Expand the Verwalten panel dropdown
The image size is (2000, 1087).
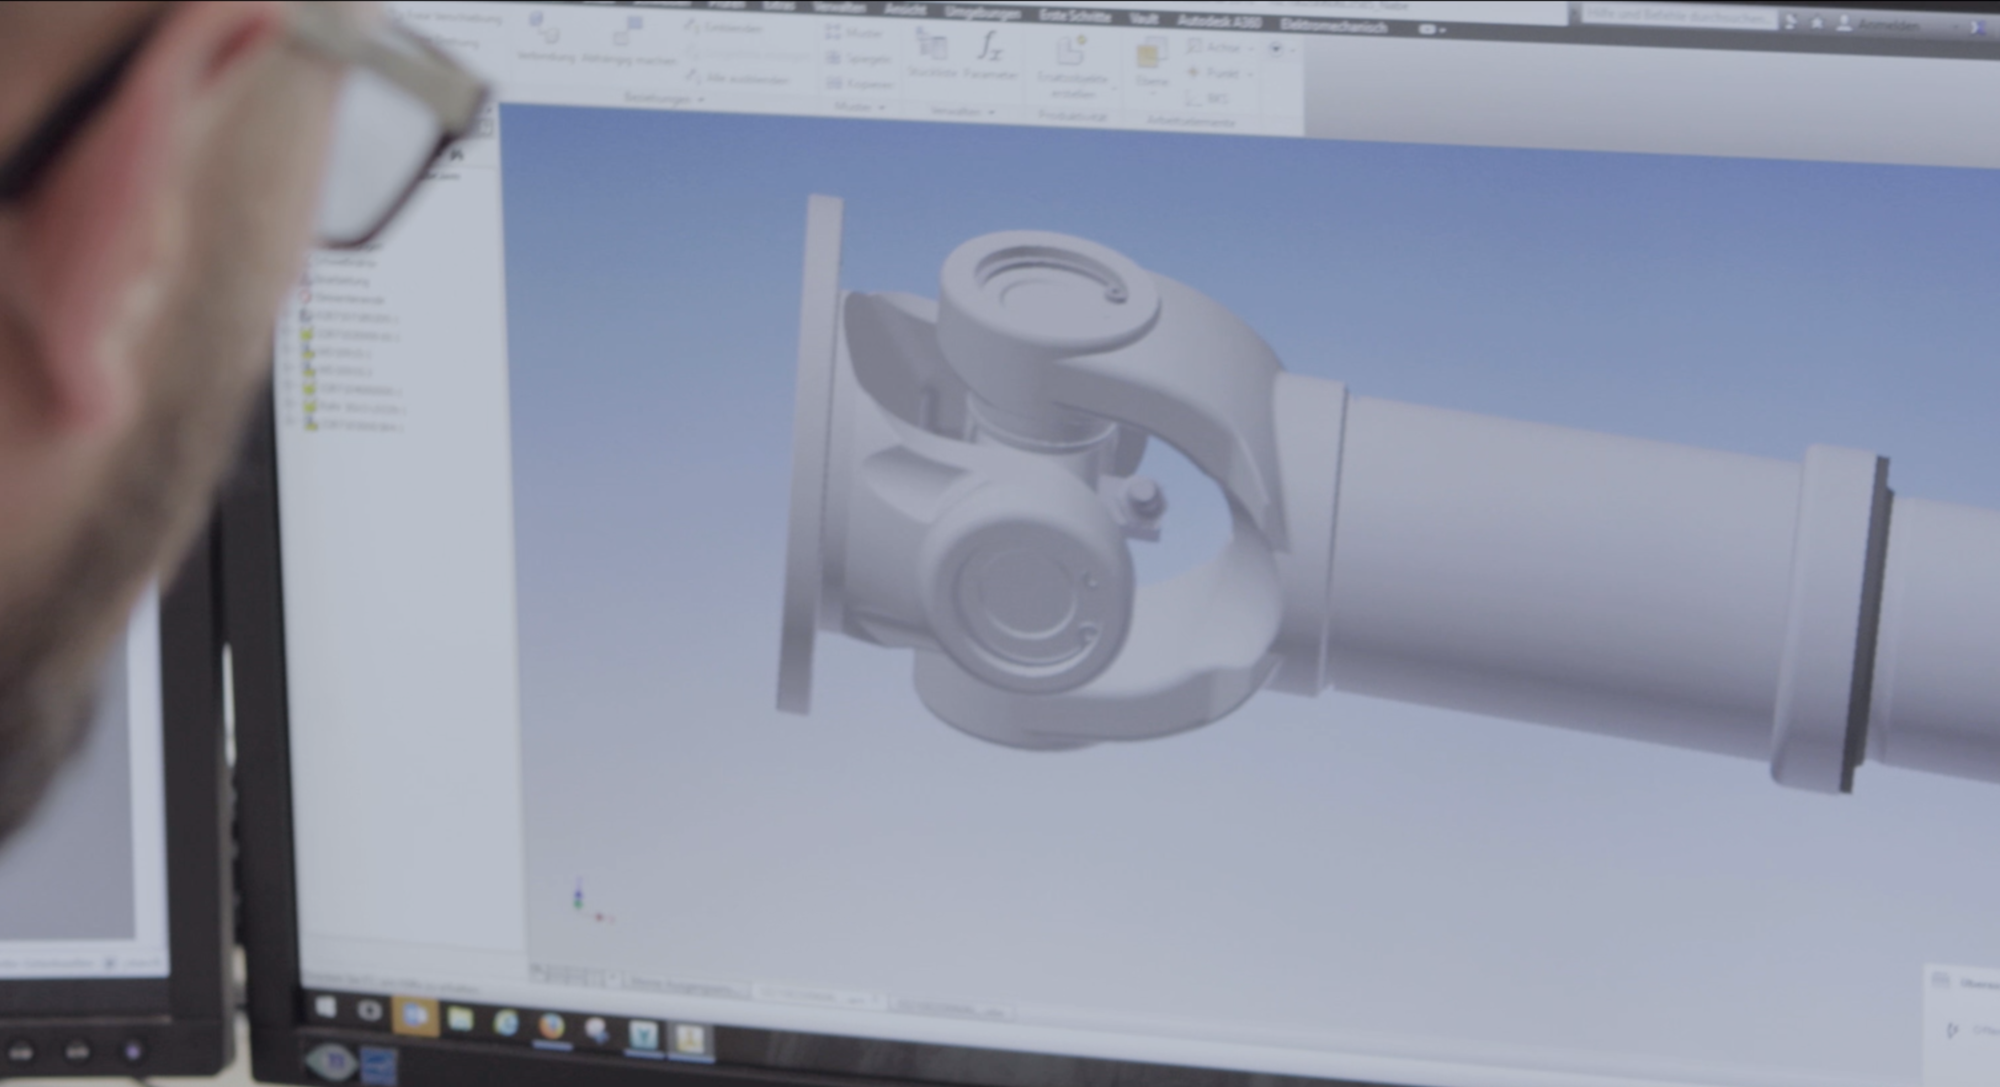click(991, 112)
